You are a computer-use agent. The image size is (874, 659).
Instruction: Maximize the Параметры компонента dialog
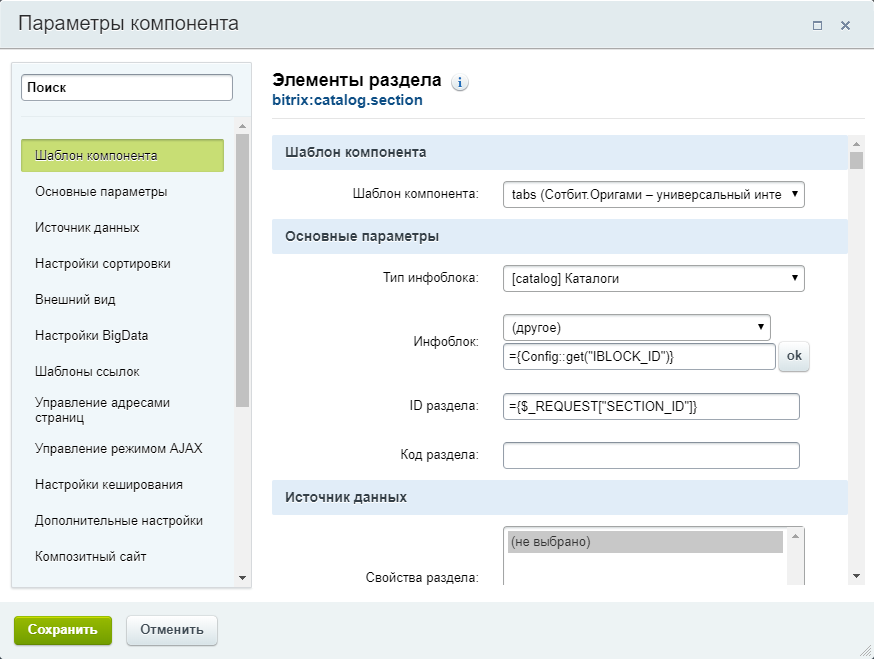(817, 26)
